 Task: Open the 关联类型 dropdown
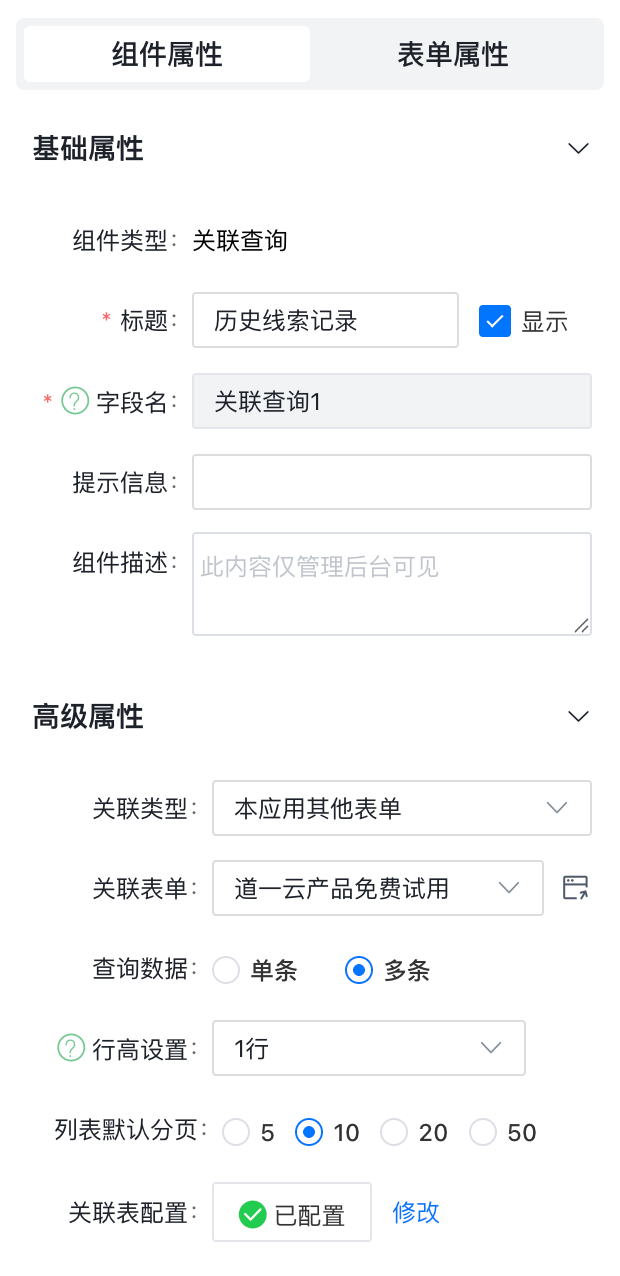(401, 808)
